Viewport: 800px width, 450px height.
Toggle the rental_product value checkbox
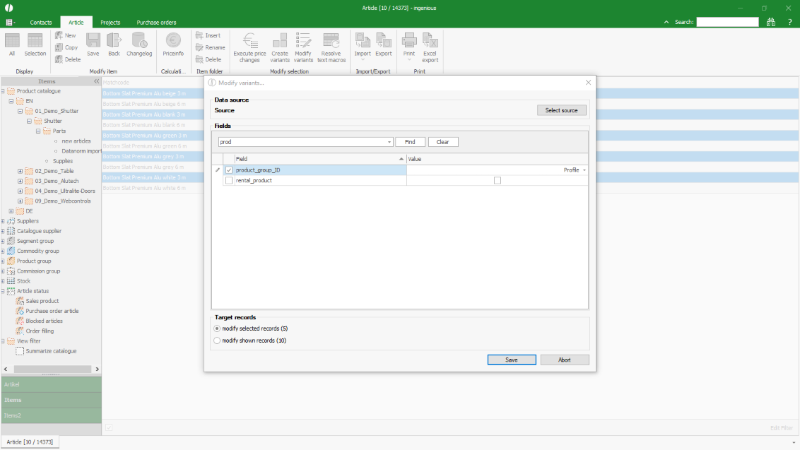pyautogui.click(x=497, y=180)
